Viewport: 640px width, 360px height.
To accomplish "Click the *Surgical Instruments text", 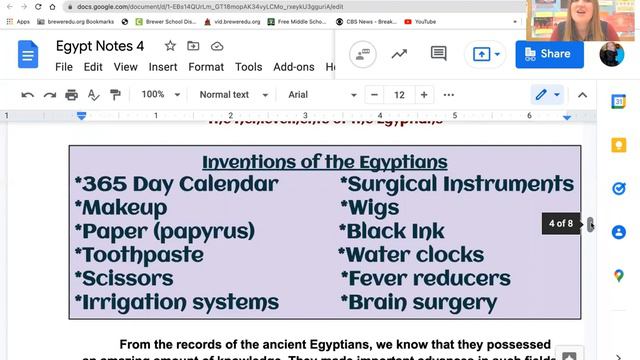I will click(457, 184).
